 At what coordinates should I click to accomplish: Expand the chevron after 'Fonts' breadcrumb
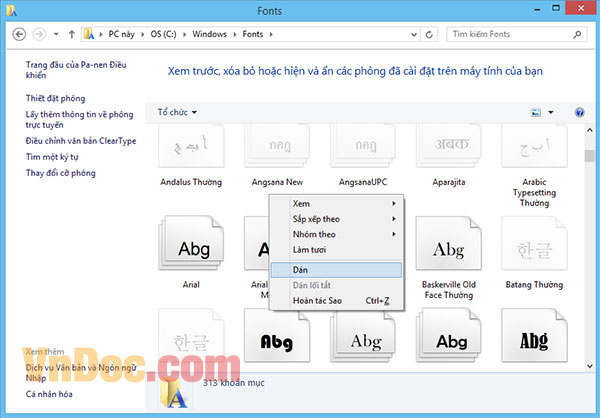[271, 34]
